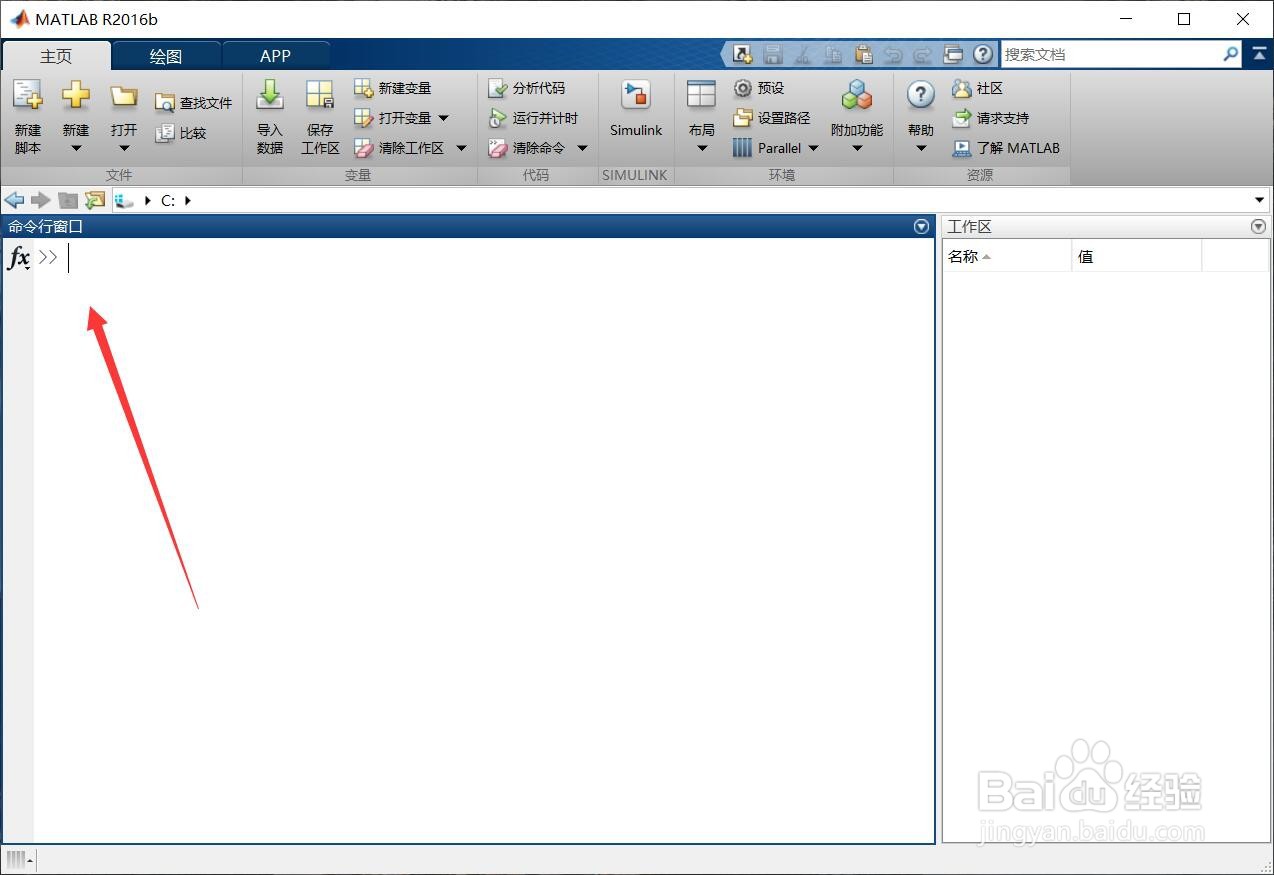Open 附加功能 add-ons
The image size is (1274, 875).
tap(857, 108)
